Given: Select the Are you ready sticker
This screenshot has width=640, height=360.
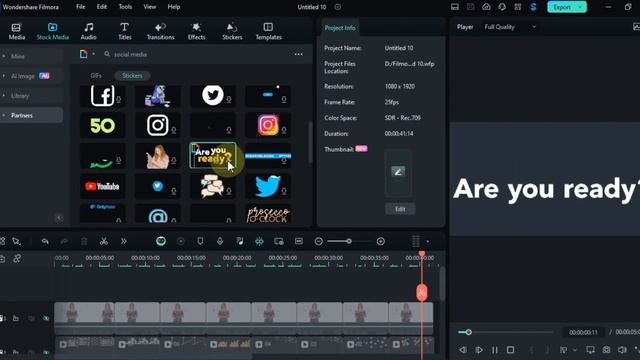Looking at the screenshot, I should 213,156.
